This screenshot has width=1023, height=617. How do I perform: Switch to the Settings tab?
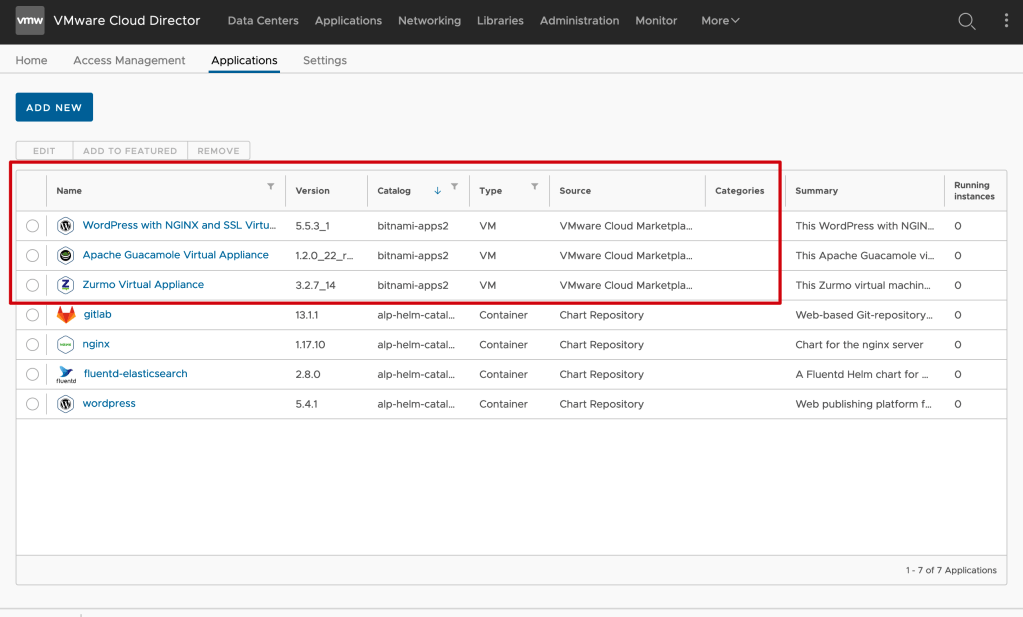325,60
